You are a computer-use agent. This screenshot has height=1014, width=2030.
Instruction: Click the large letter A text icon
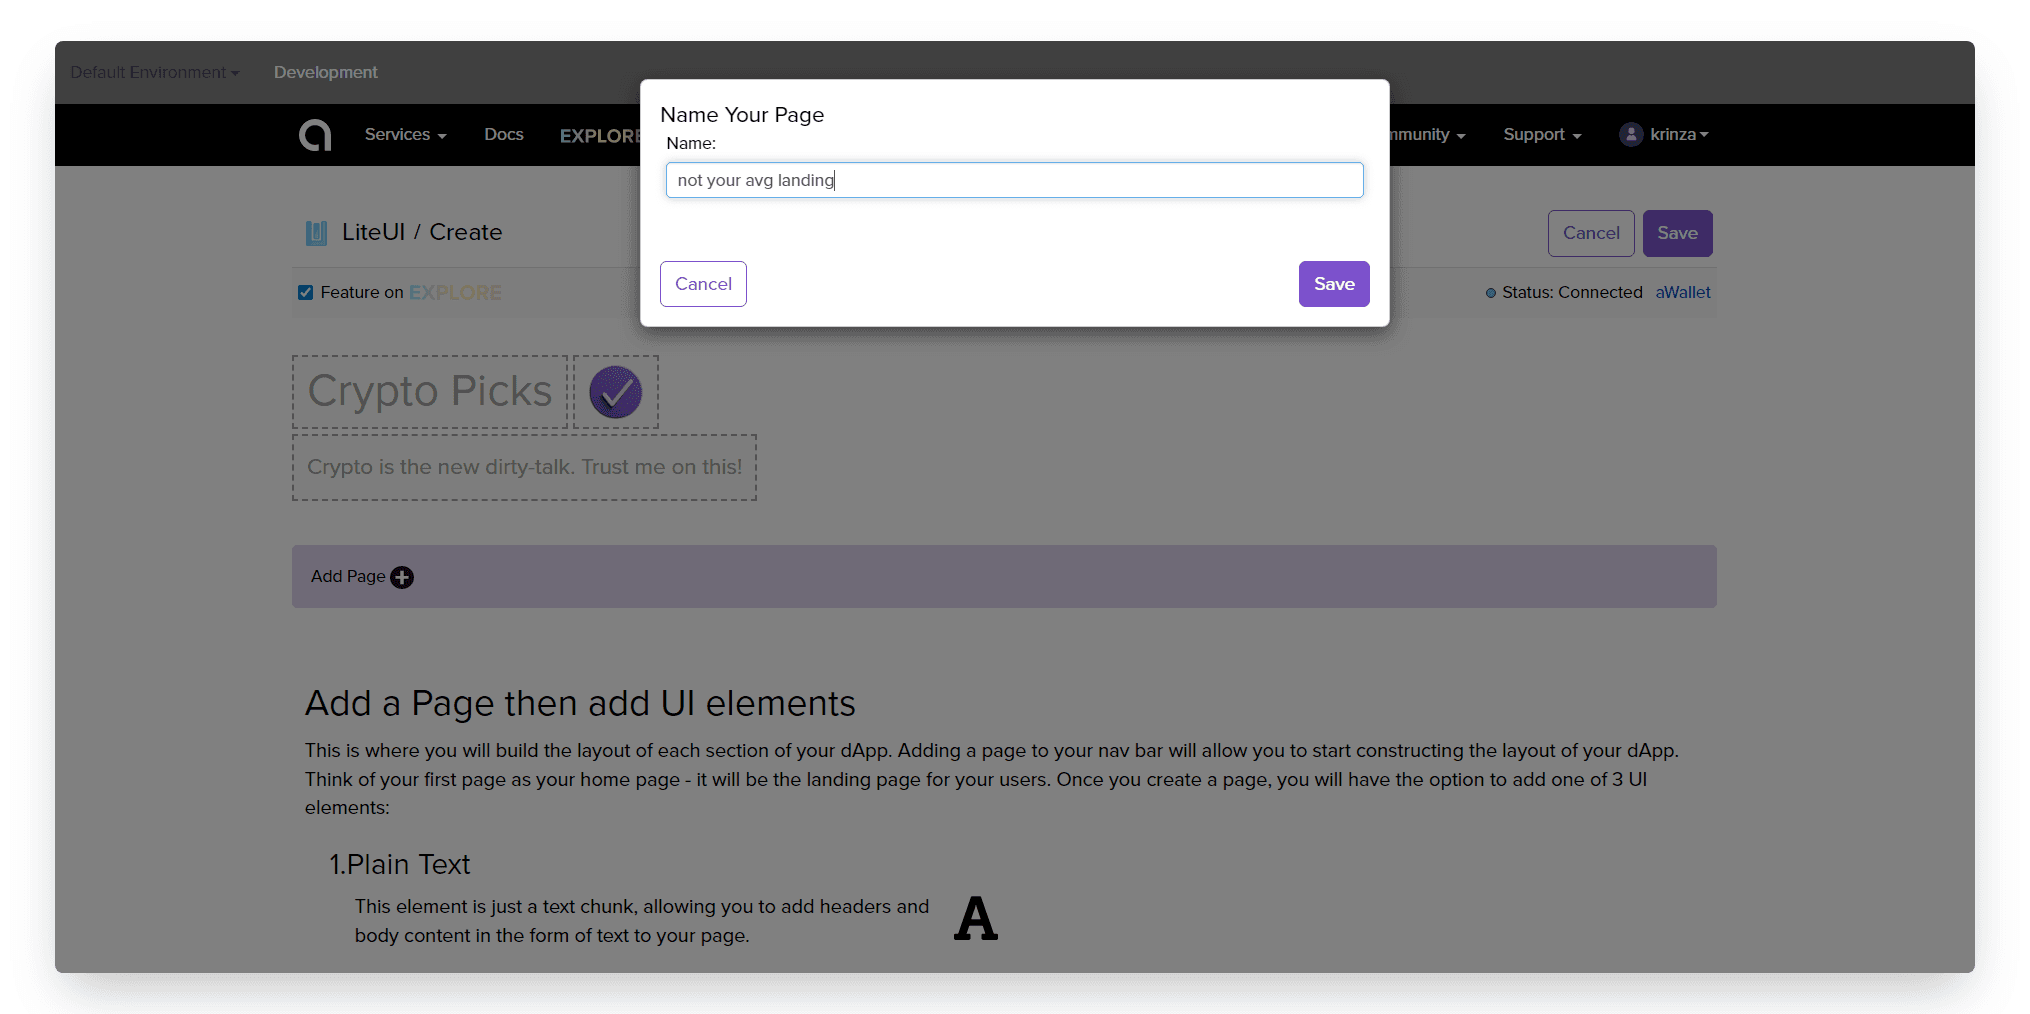[976, 918]
